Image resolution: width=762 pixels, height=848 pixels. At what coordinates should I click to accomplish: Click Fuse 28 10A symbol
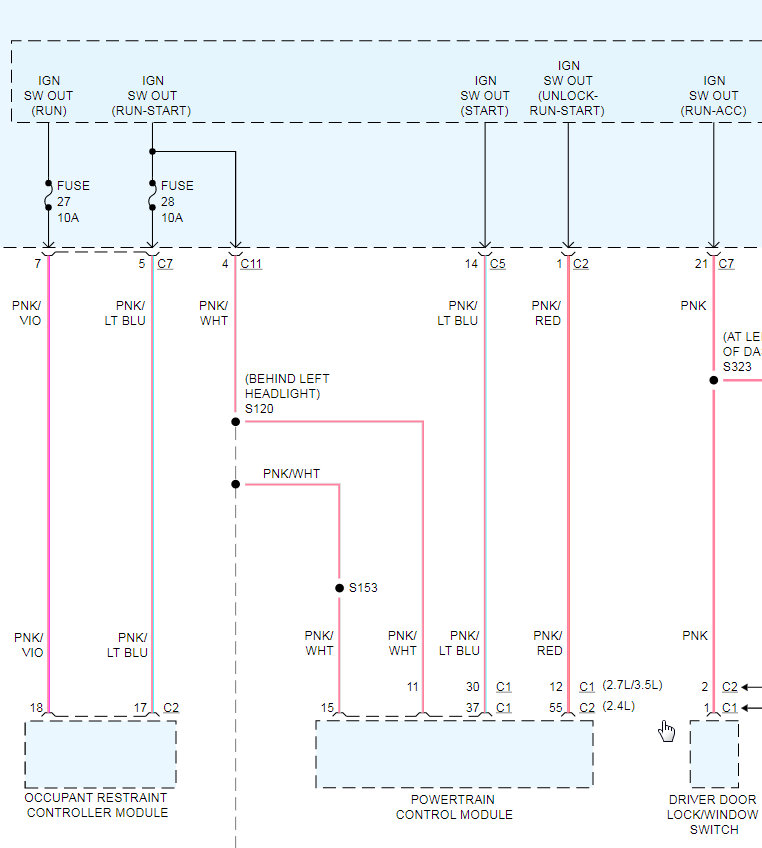pos(153,195)
